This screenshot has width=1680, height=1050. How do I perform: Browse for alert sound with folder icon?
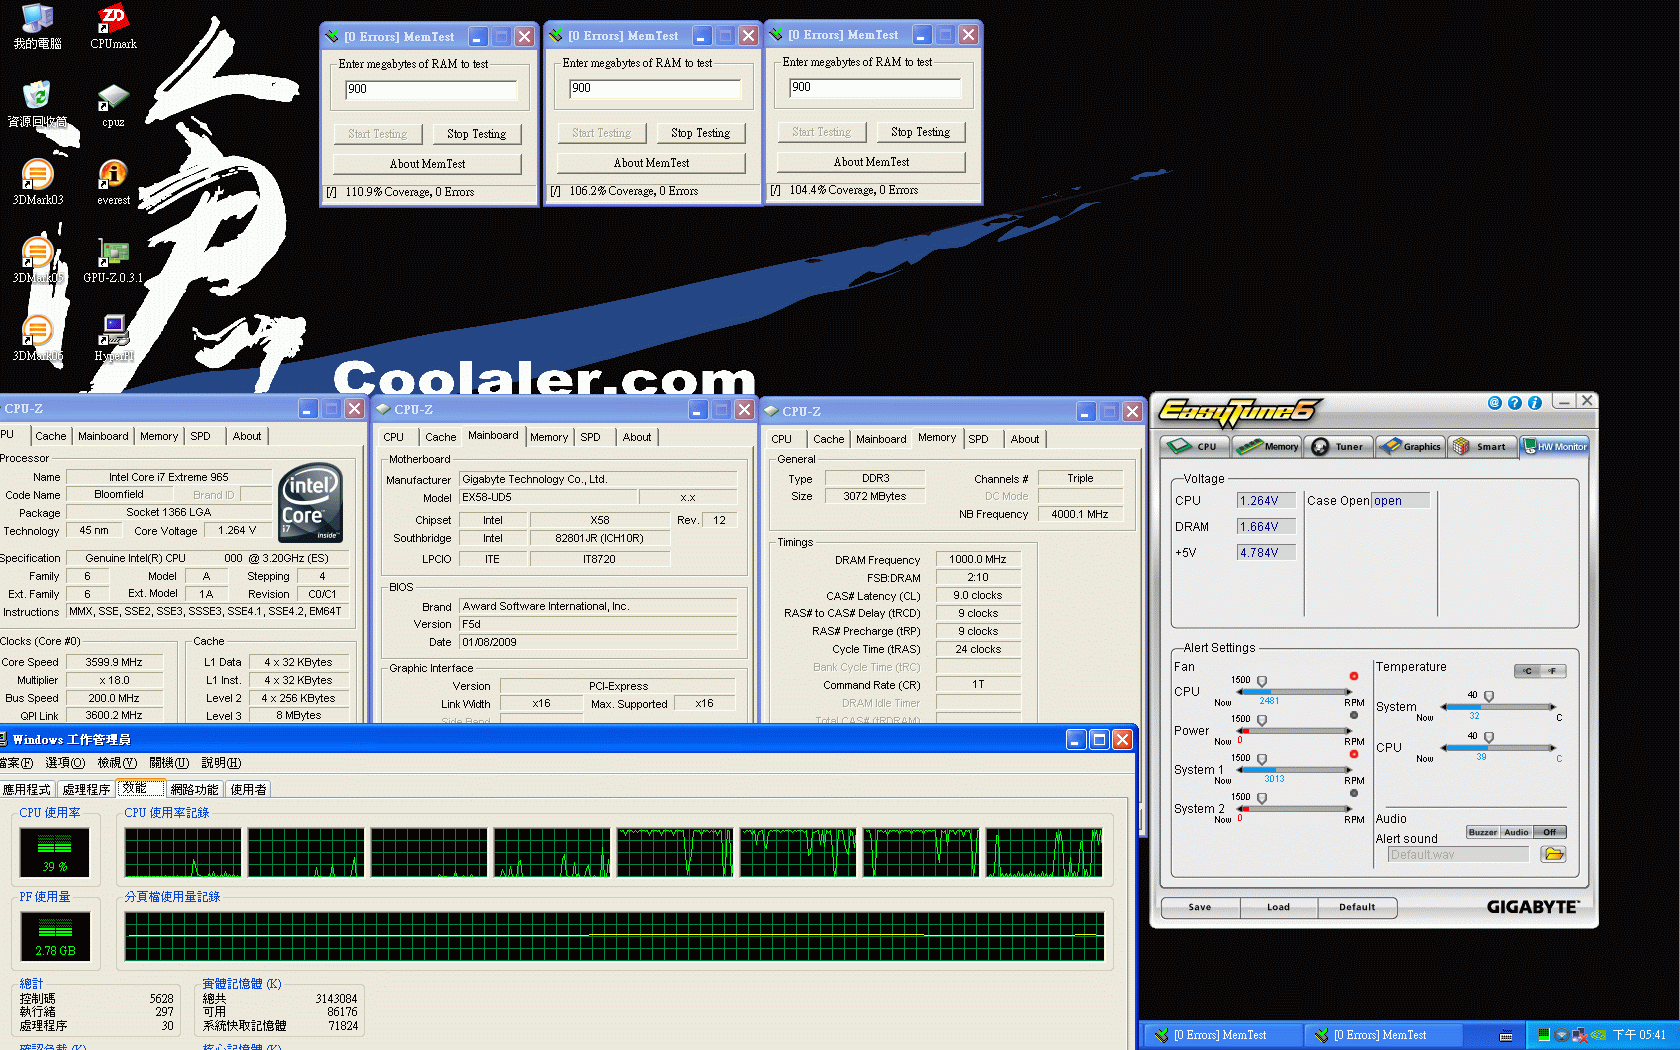click(1553, 854)
